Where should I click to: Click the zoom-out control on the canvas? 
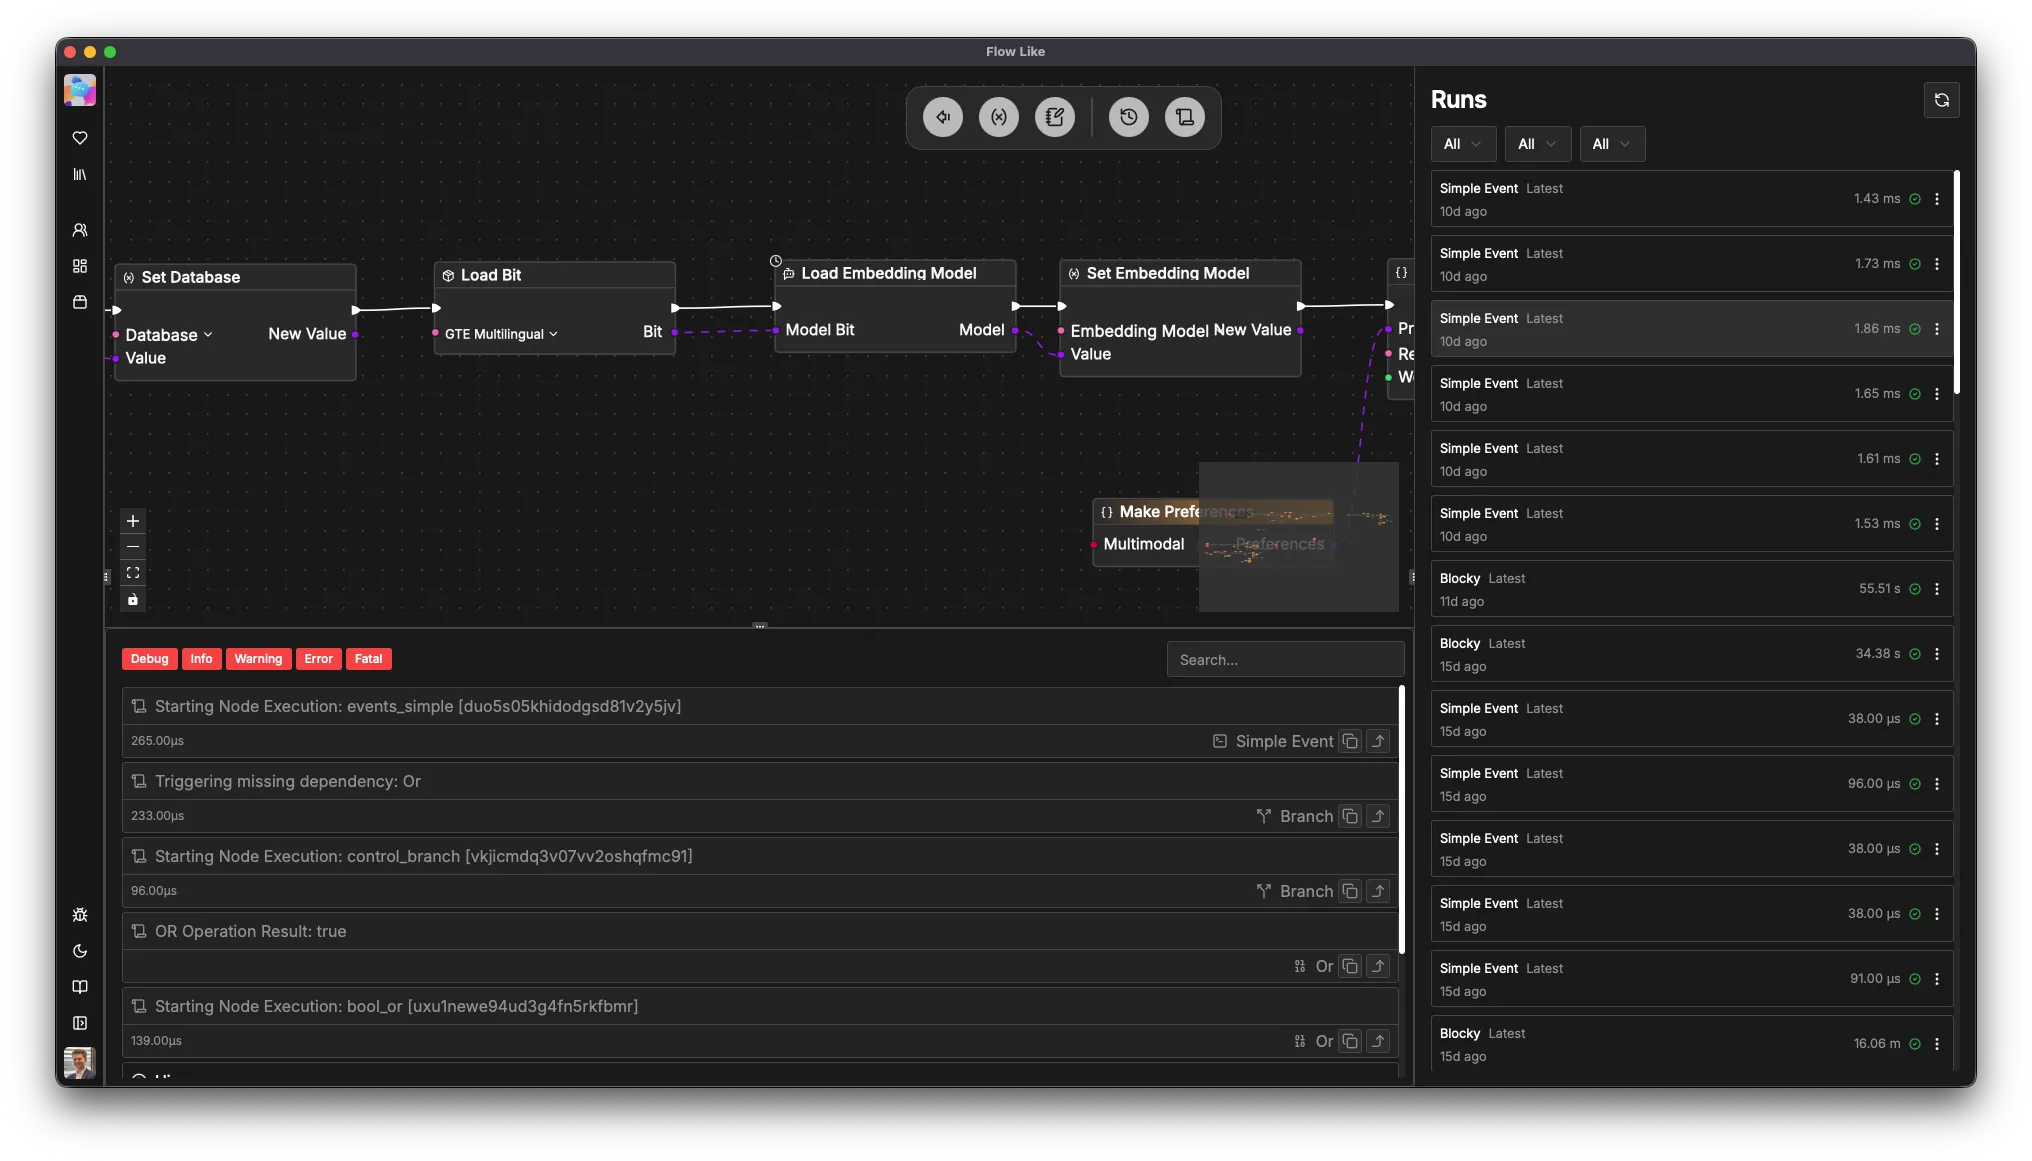(x=133, y=547)
